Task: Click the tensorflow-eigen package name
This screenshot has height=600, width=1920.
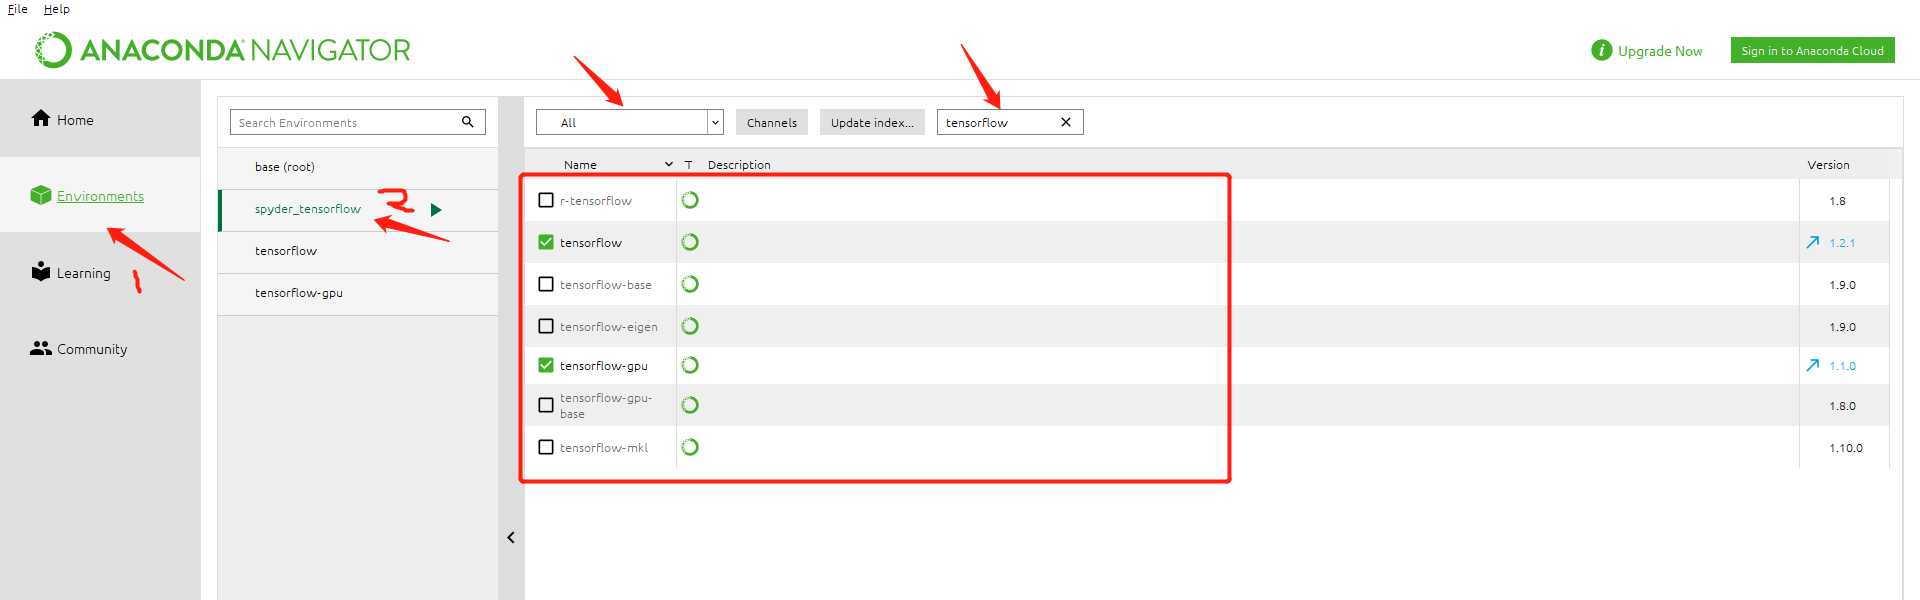Action: coord(609,327)
